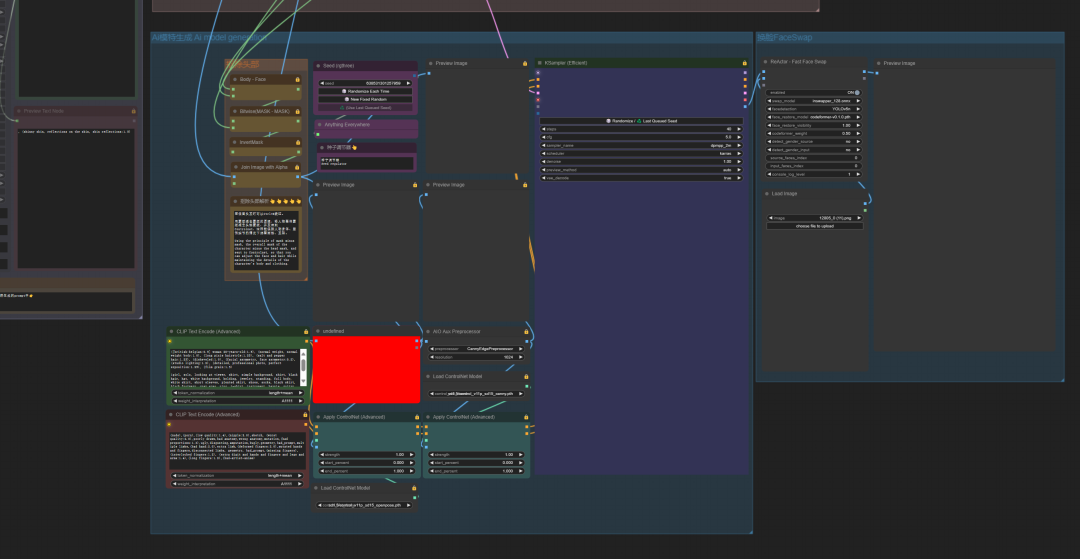The image size is (1080, 559).
Task: Click lock icon on the canny Load ControlNet Model node
Action: 525,377
